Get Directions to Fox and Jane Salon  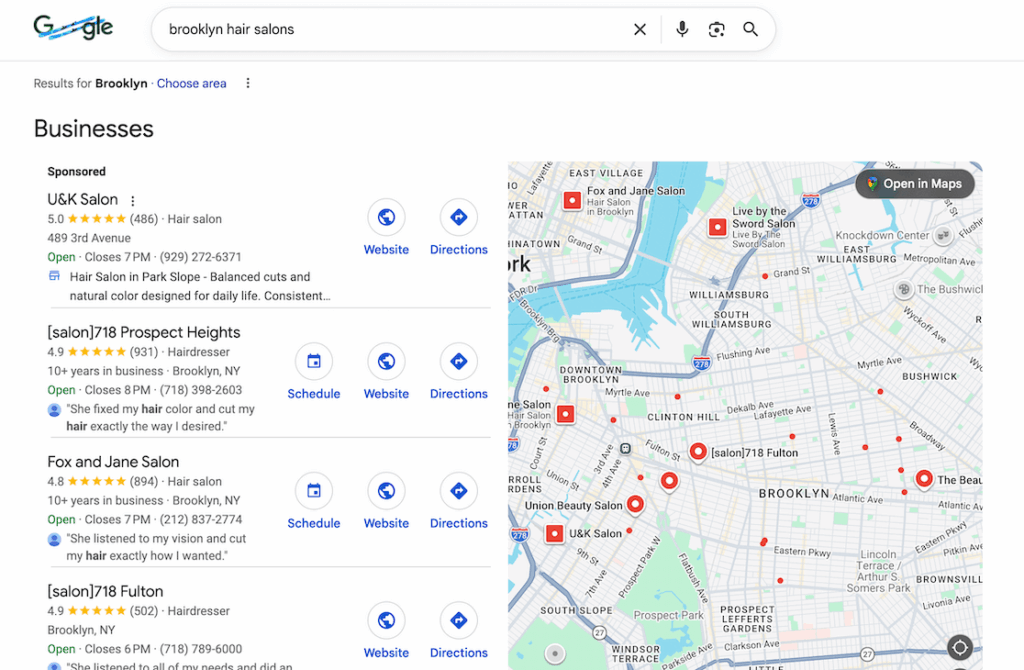click(x=458, y=491)
